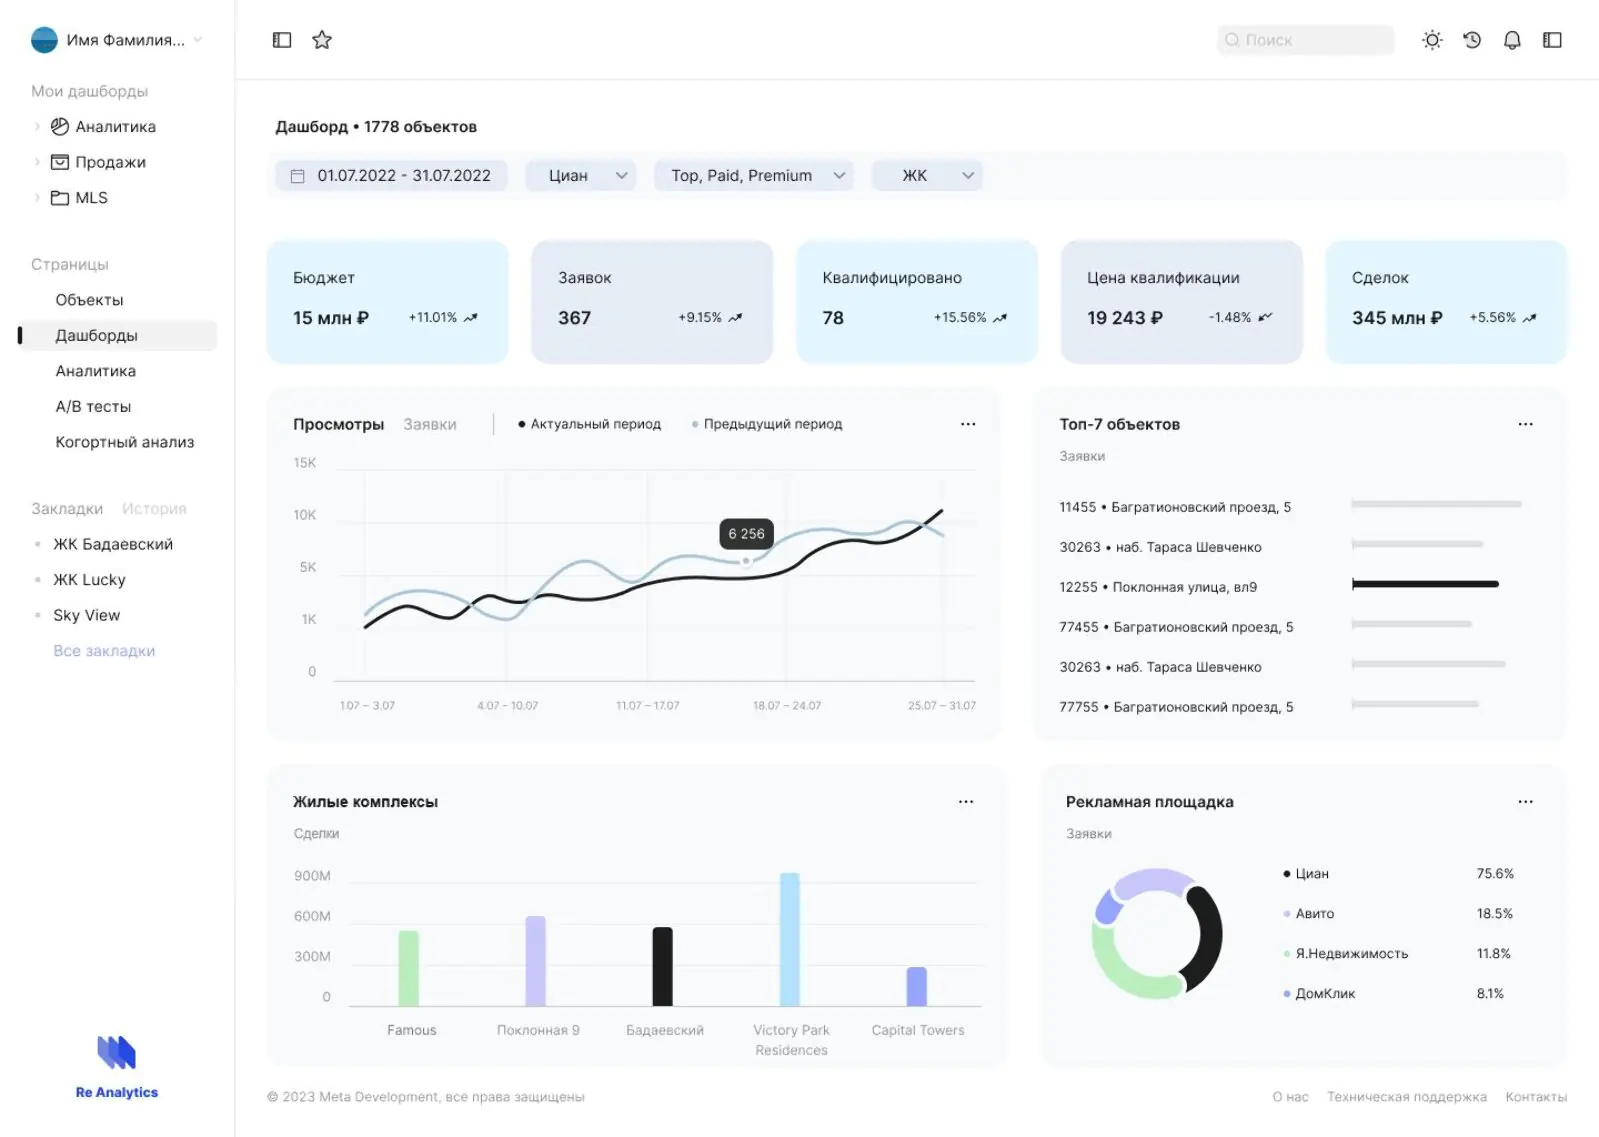
Task: Switch chart to the Заявки tab
Action: [x=430, y=424]
